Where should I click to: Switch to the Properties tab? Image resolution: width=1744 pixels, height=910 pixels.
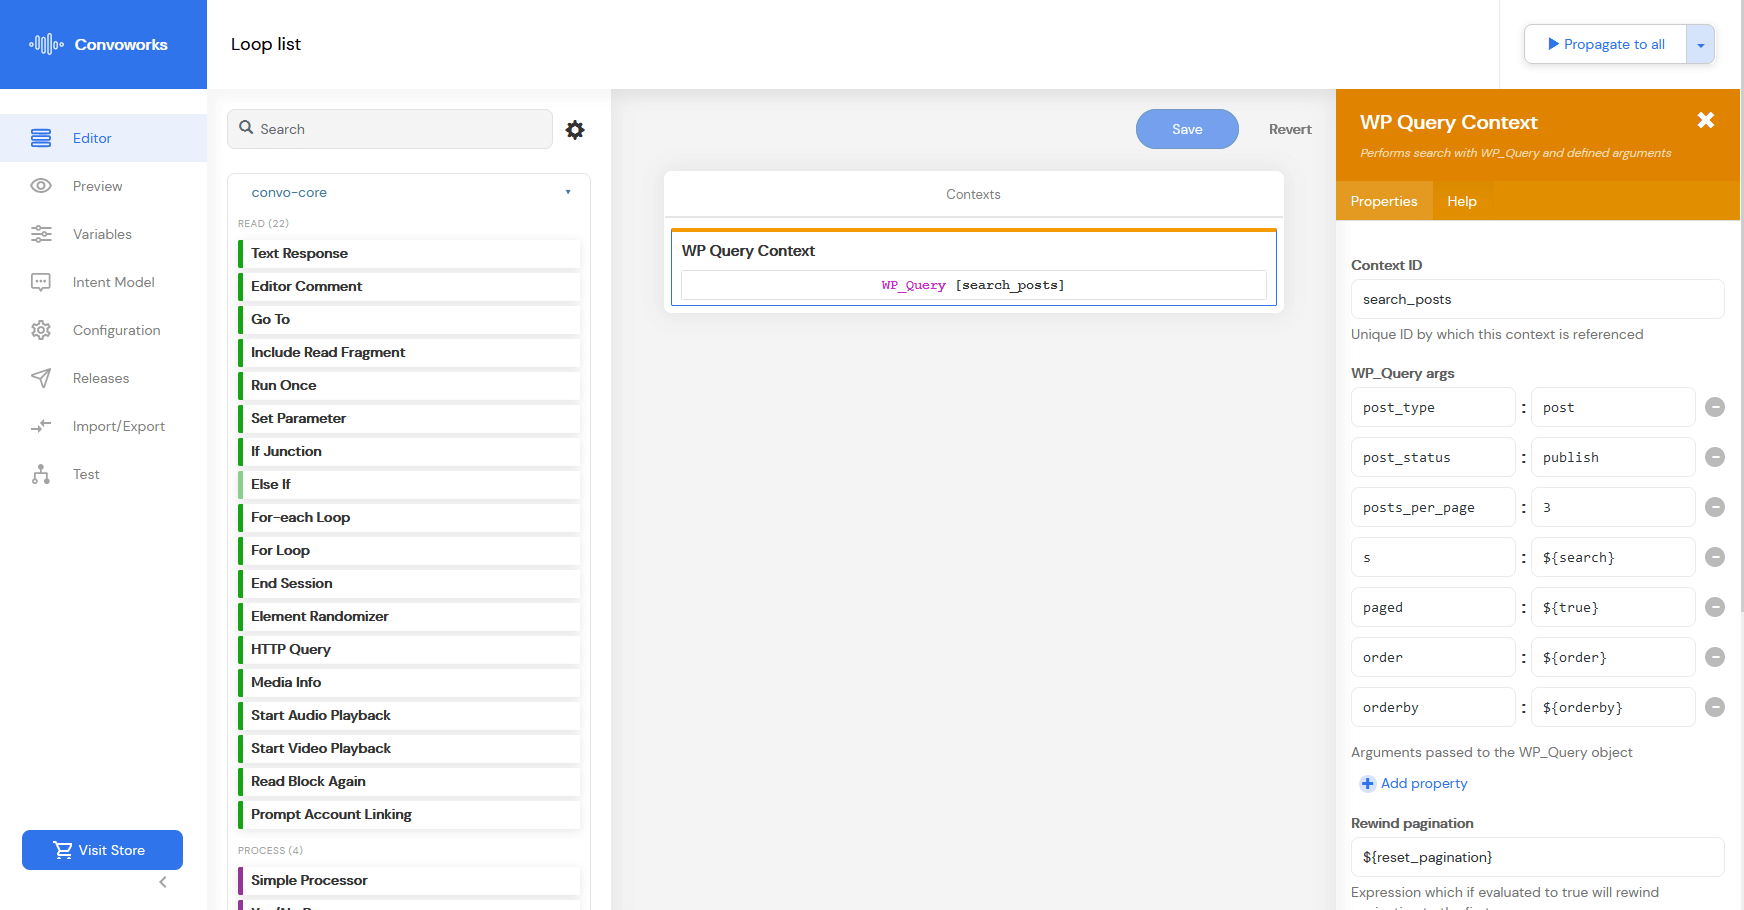coord(1384,201)
